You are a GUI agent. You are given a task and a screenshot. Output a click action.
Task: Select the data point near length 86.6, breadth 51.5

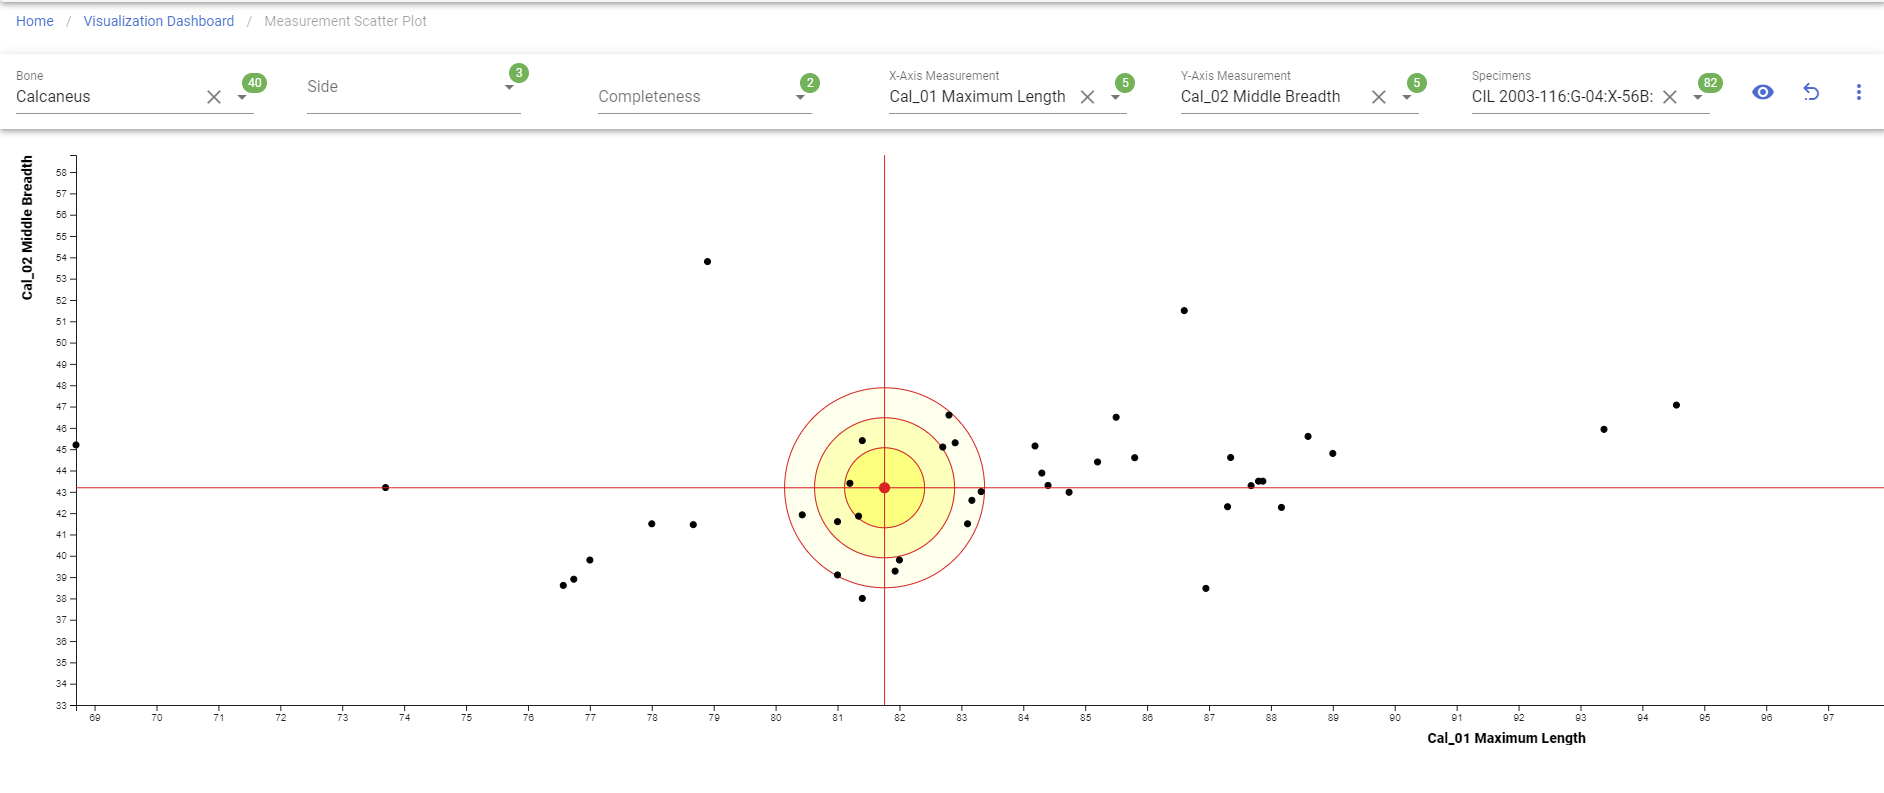pos(1184,311)
